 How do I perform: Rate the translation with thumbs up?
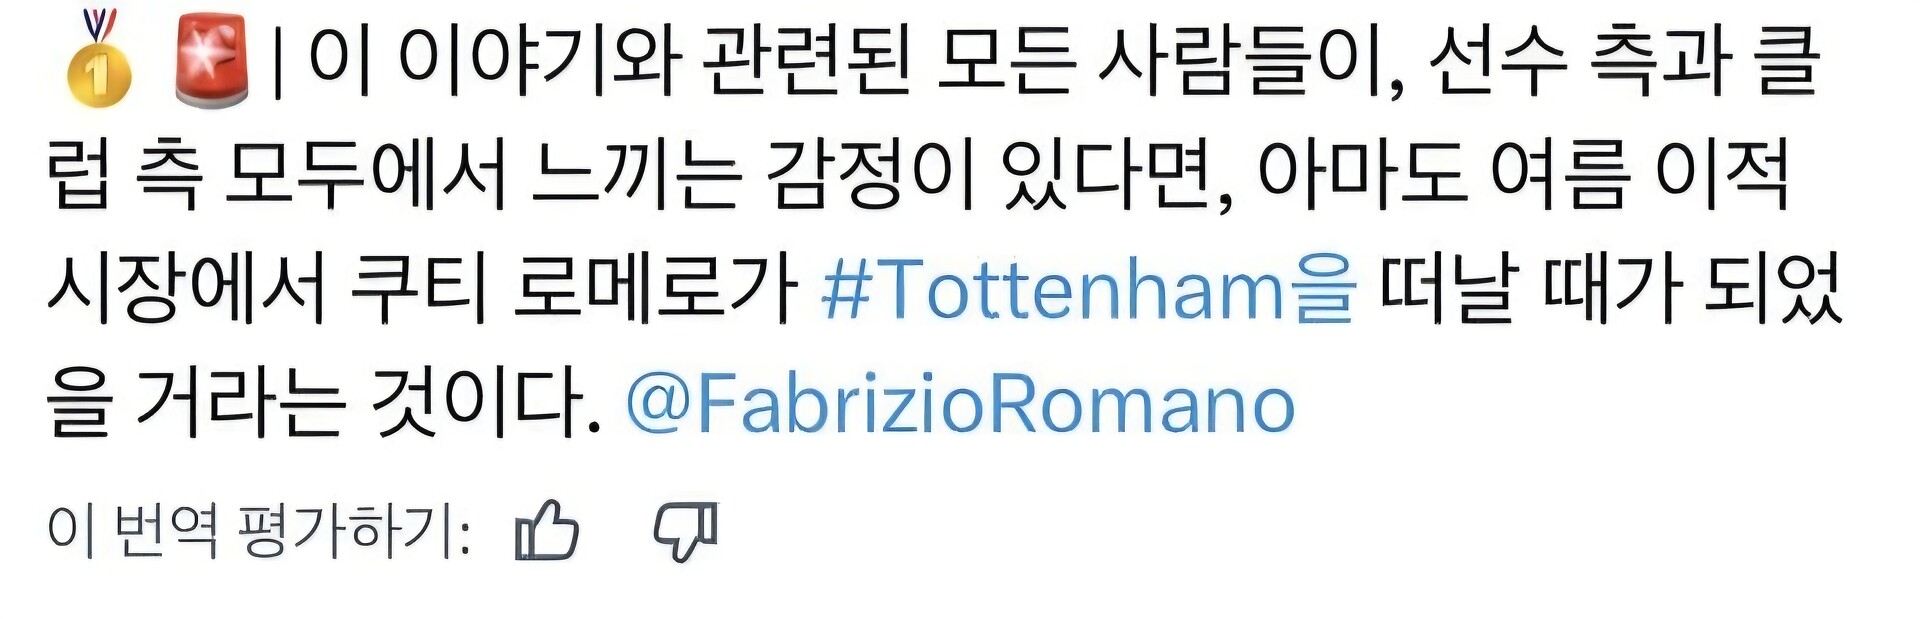pos(547,530)
